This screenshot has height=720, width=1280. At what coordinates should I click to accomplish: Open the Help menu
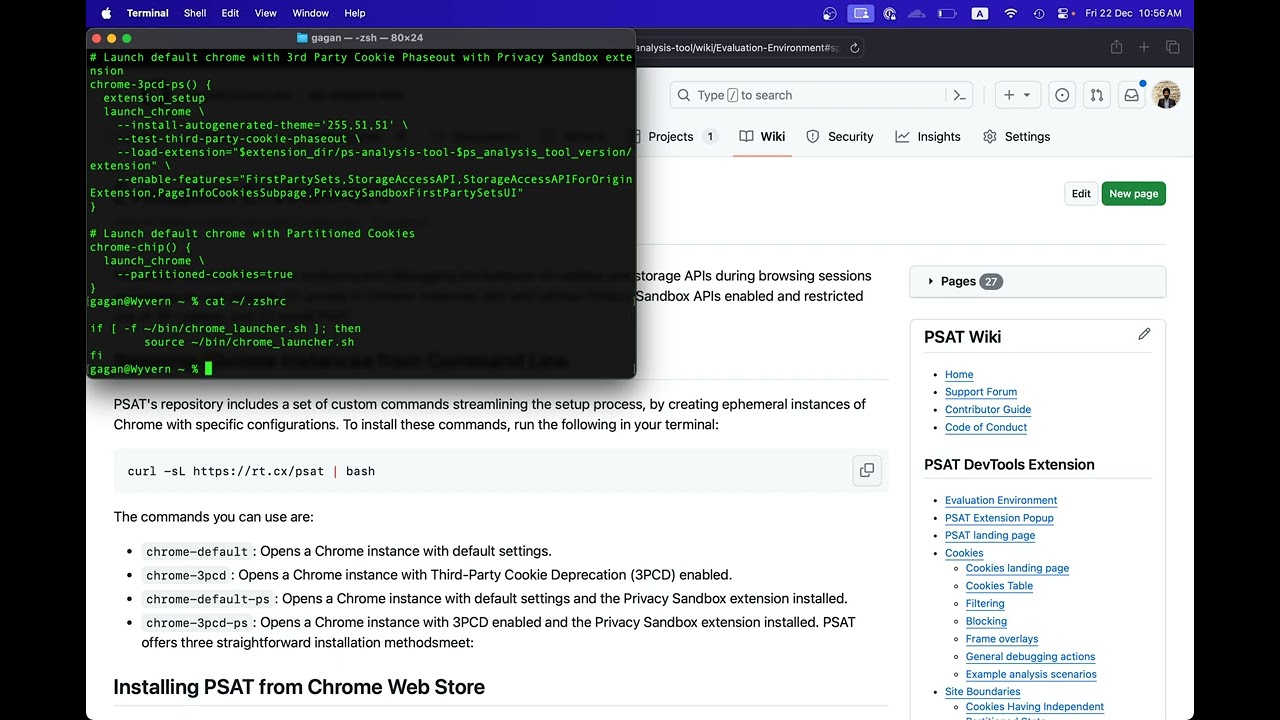point(355,13)
